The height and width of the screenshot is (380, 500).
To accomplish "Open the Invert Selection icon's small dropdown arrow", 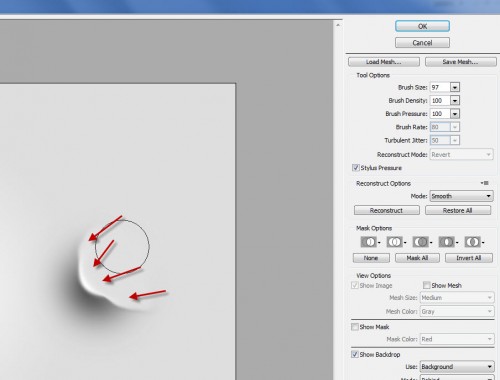I will [483, 243].
